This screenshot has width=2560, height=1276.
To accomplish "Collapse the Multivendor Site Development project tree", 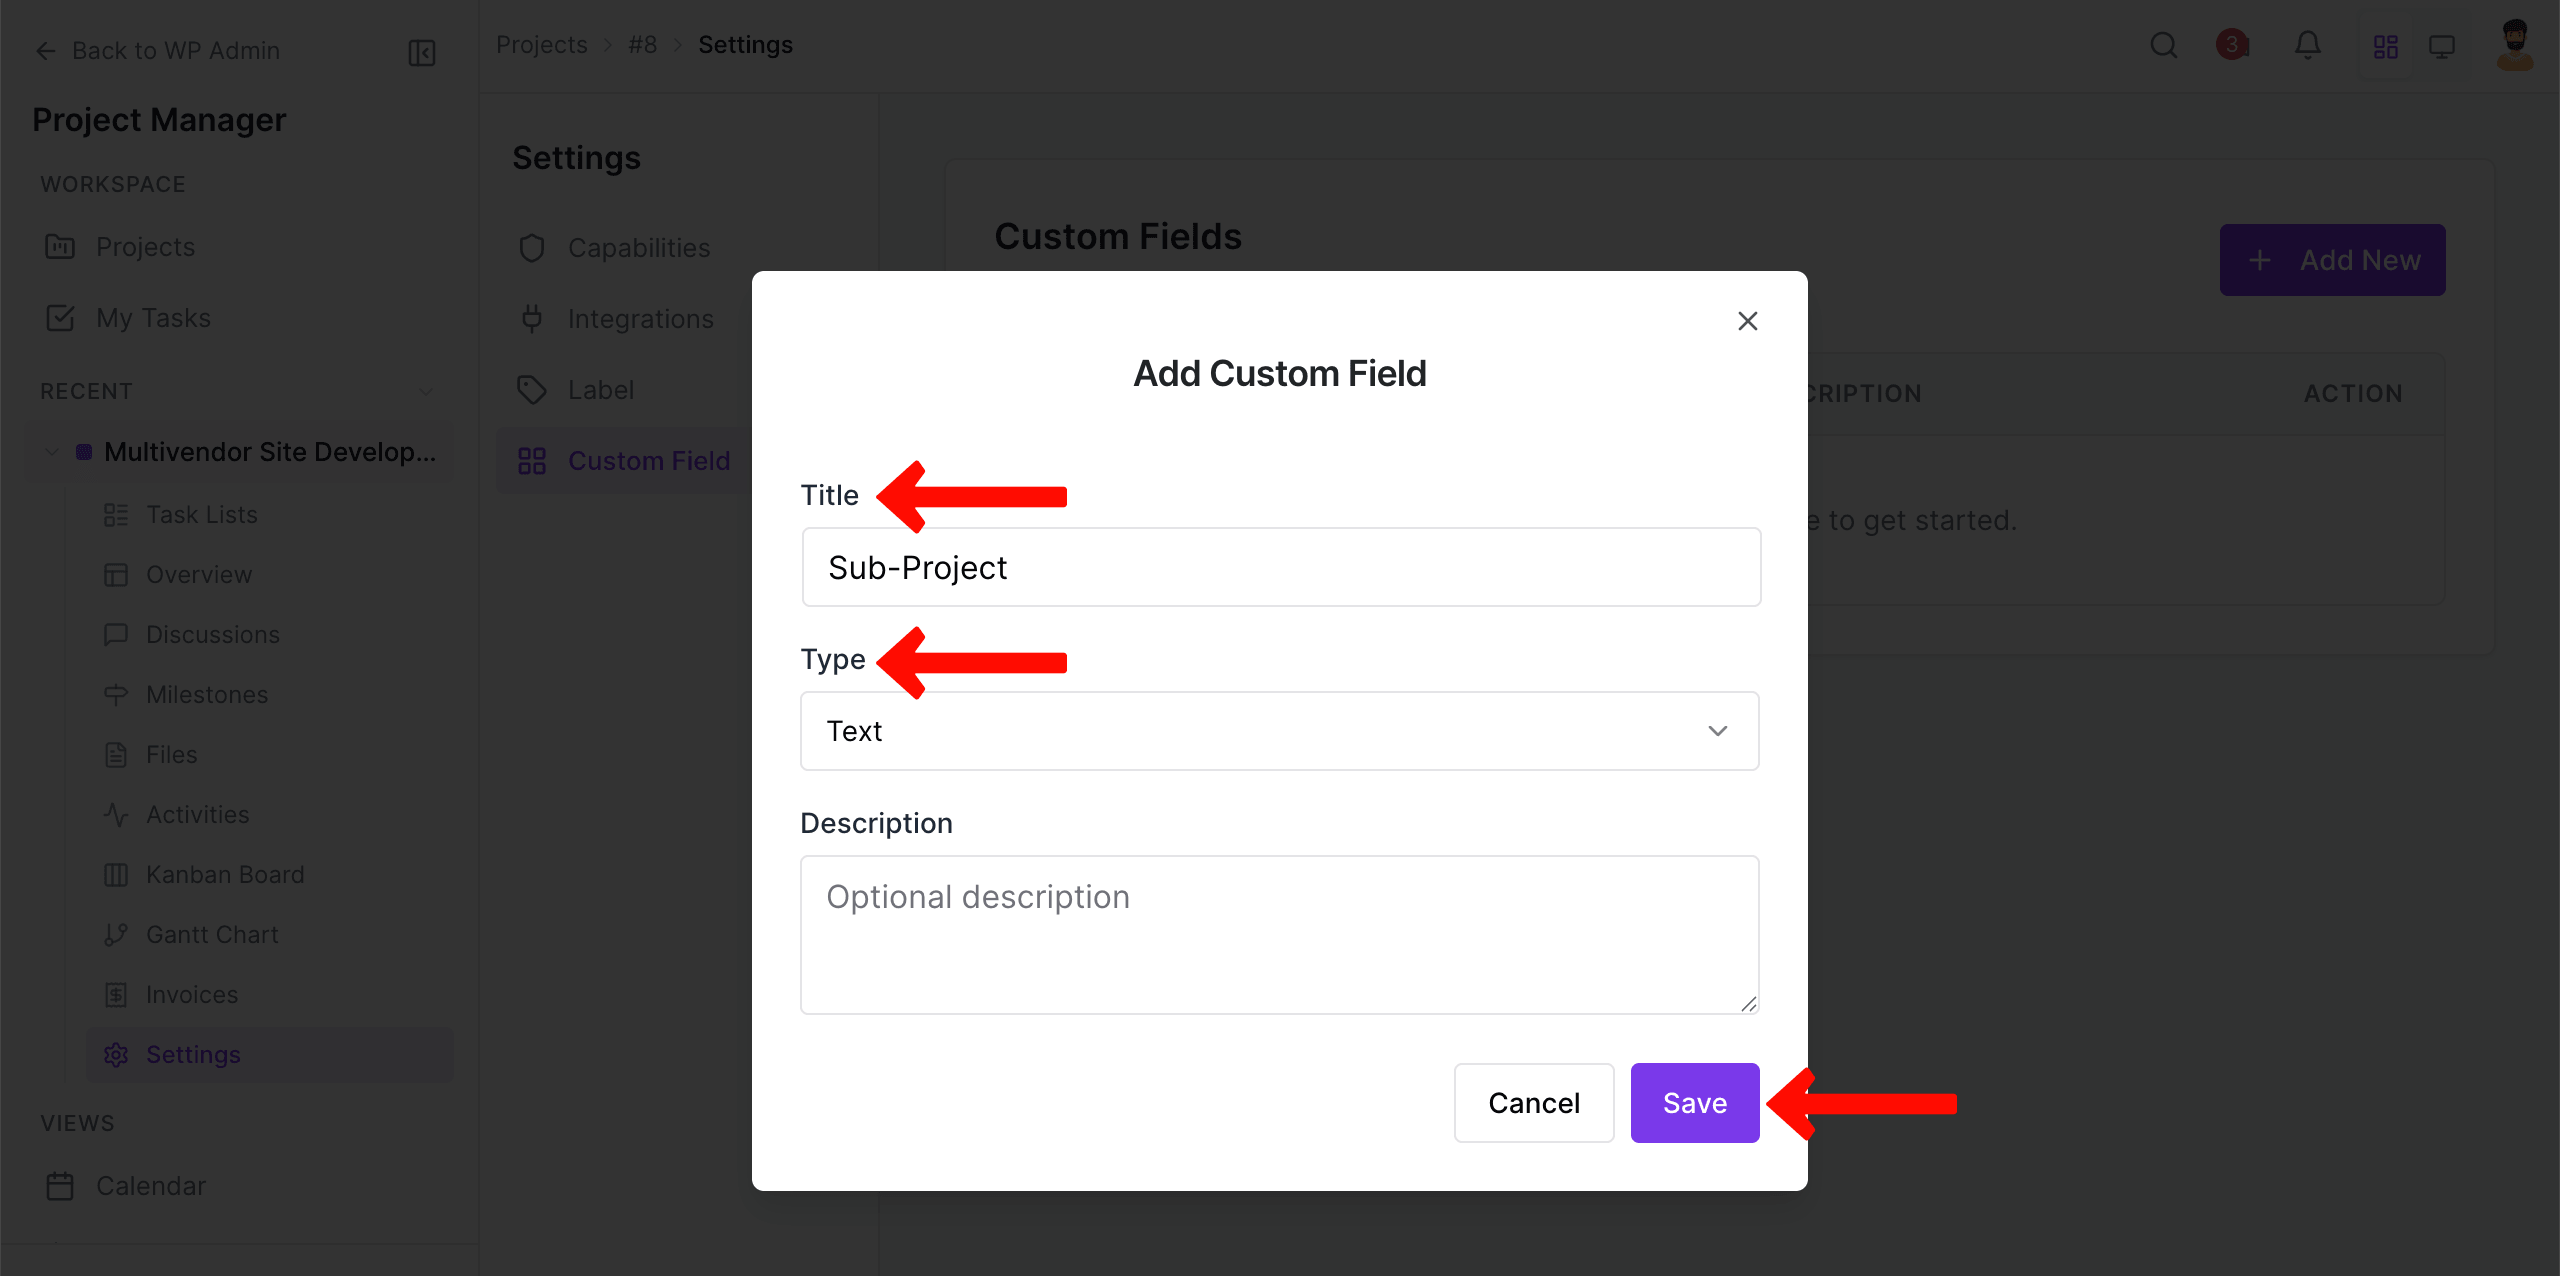I will (x=52, y=452).
